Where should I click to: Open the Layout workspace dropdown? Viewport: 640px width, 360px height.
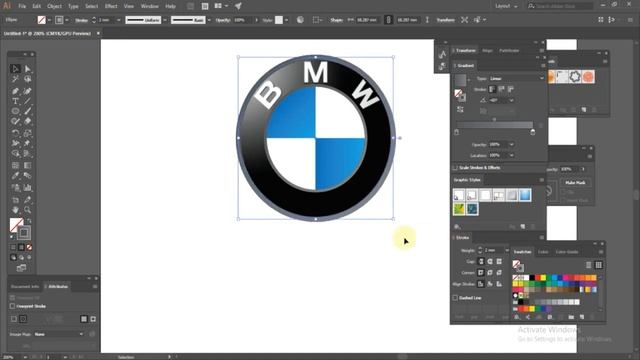pos(507,6)
